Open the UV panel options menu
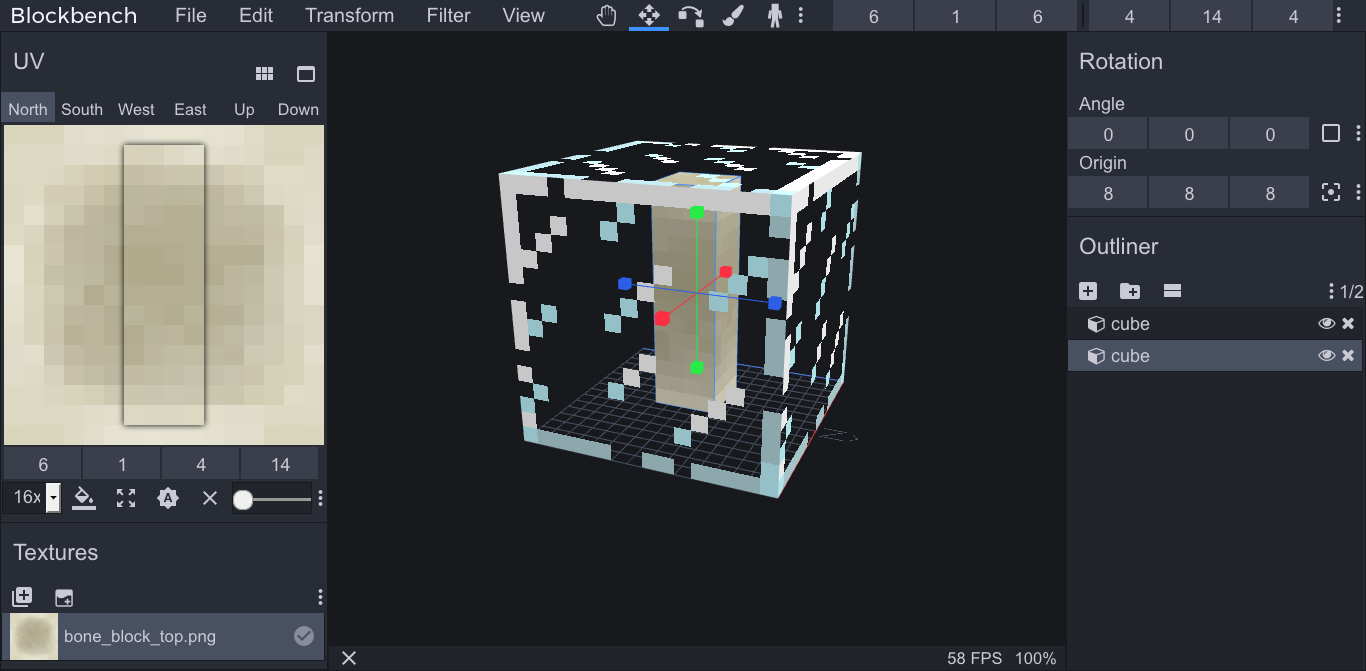1366x671 pixels. (320, 497)
